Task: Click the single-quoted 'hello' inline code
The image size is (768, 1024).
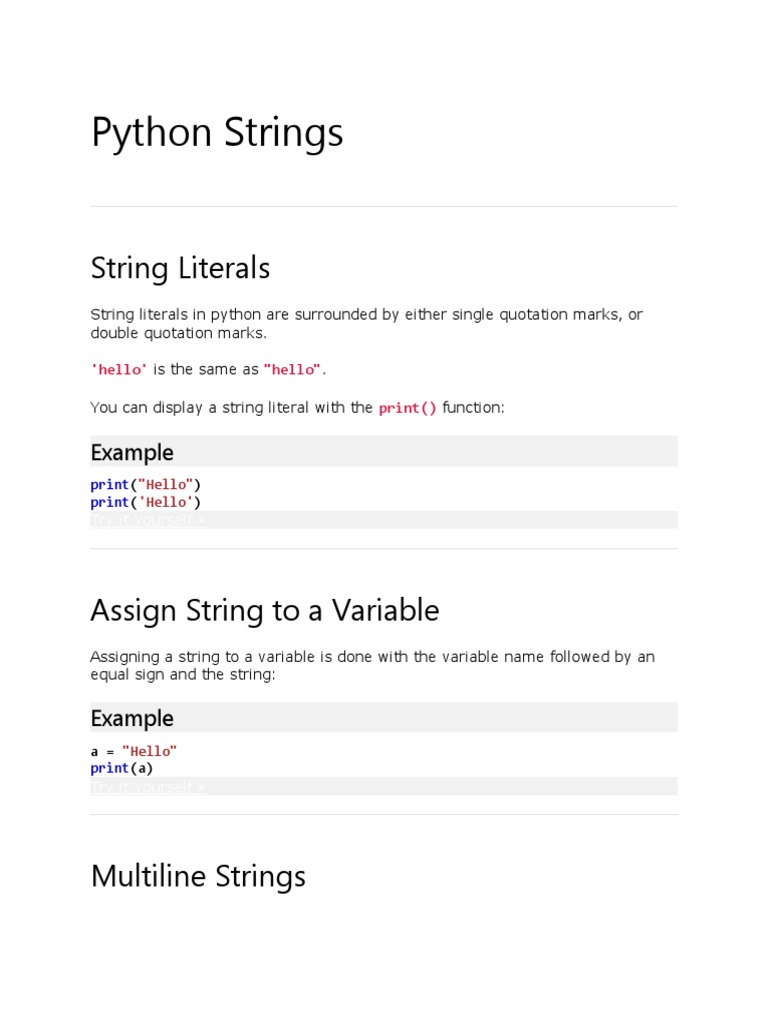Action: tap(119, 370)
